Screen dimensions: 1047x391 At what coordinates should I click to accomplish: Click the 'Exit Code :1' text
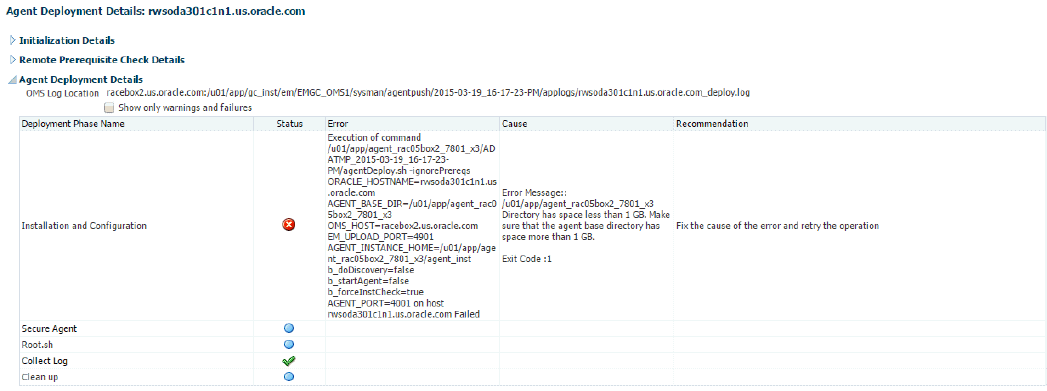(x=527, y=258)
